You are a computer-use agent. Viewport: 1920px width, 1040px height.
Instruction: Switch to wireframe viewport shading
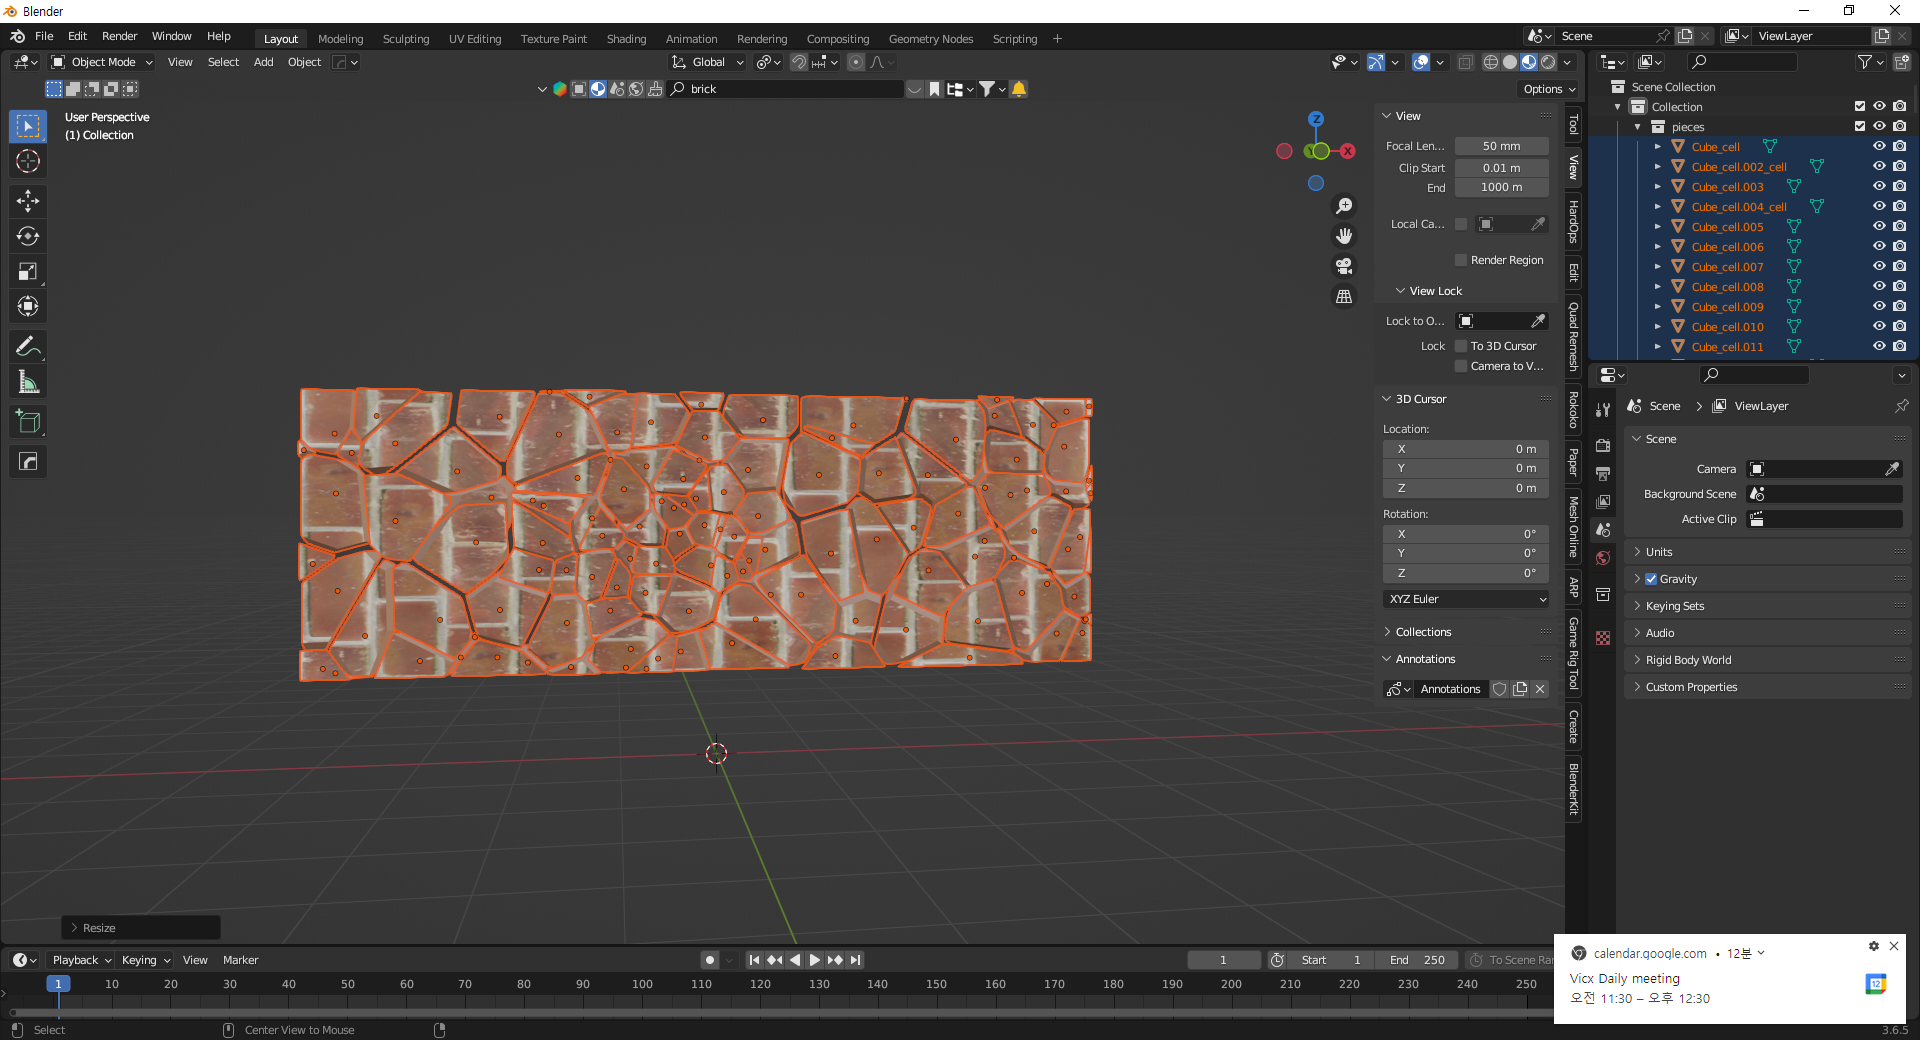1491,62
